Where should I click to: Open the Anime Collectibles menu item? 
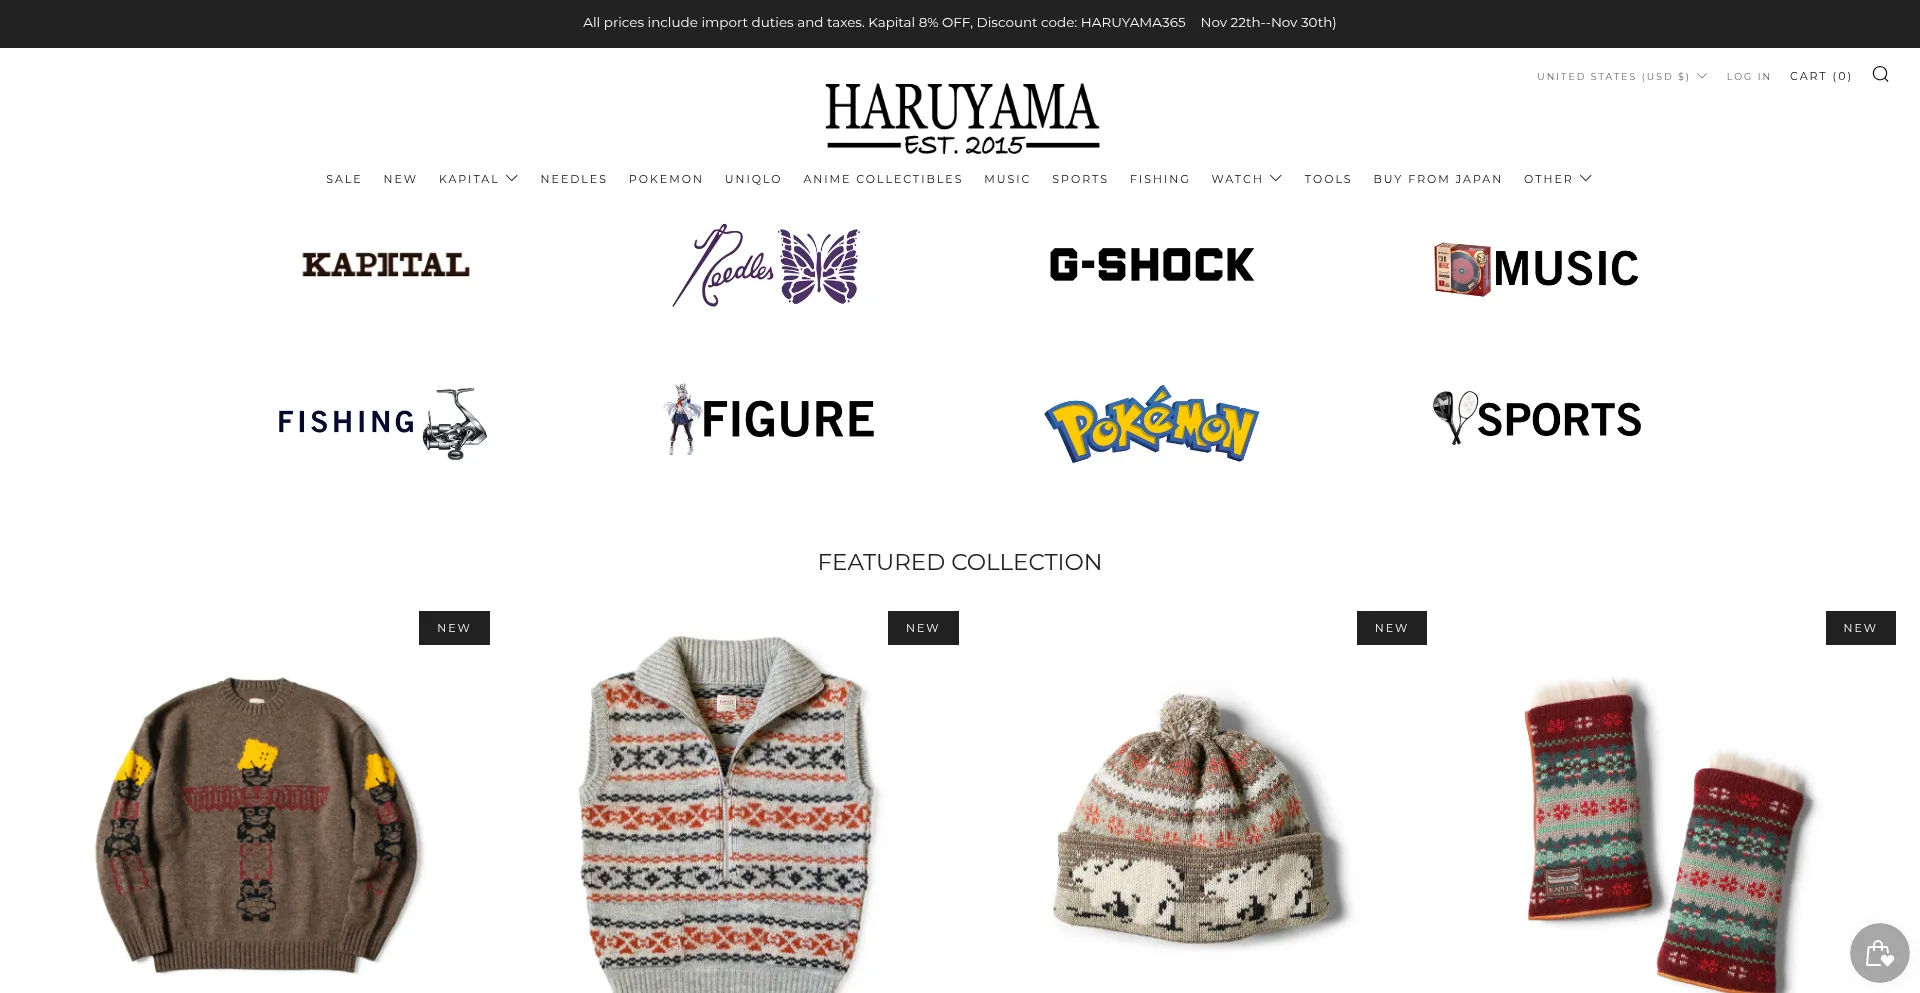883,179
